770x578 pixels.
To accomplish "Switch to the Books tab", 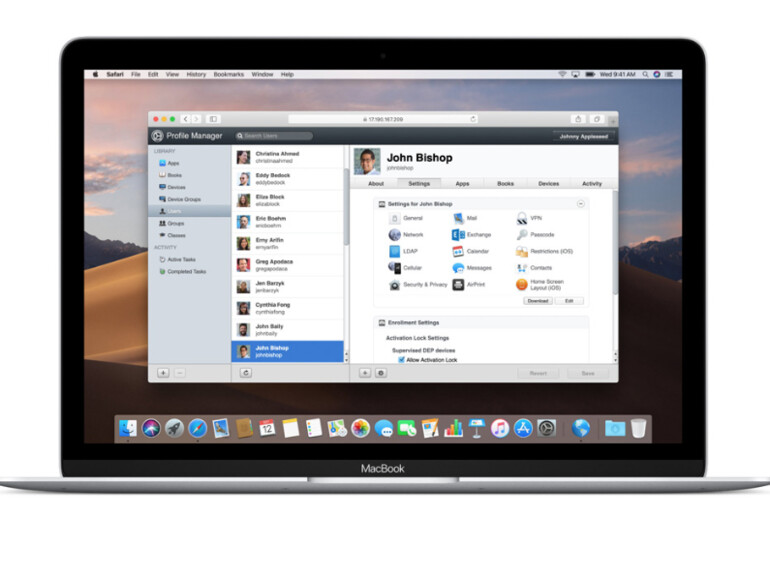I will pyautogui.click(x=505, y=184).
